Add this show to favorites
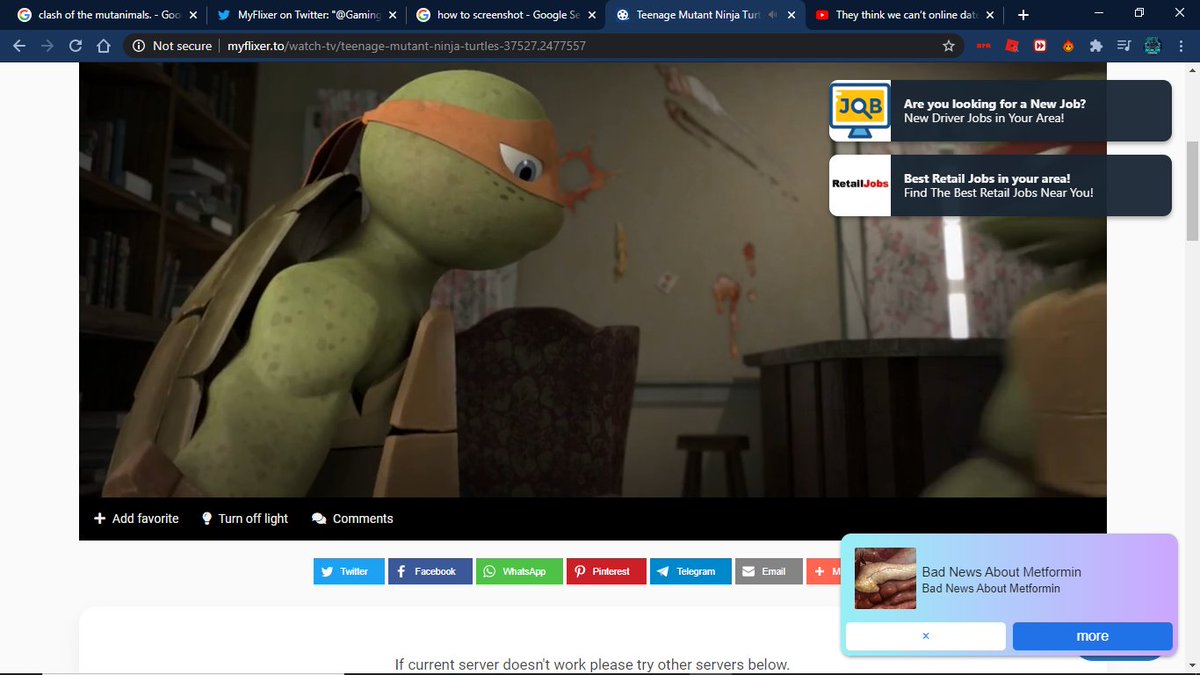The width and height of the screenshot is (1200, 675). 136,518
